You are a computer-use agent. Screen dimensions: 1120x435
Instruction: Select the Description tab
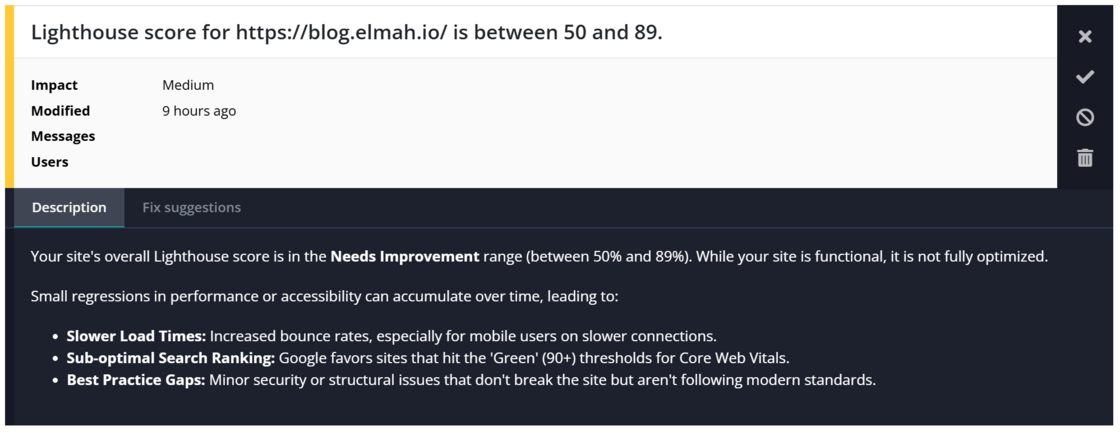click(x=69, y=208)
